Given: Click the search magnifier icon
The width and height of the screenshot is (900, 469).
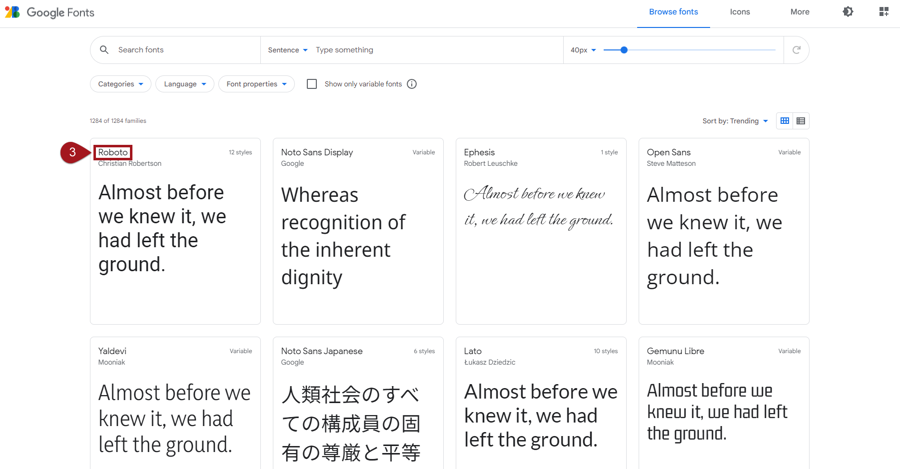Looking at the screenshot, I should (104, 50).
